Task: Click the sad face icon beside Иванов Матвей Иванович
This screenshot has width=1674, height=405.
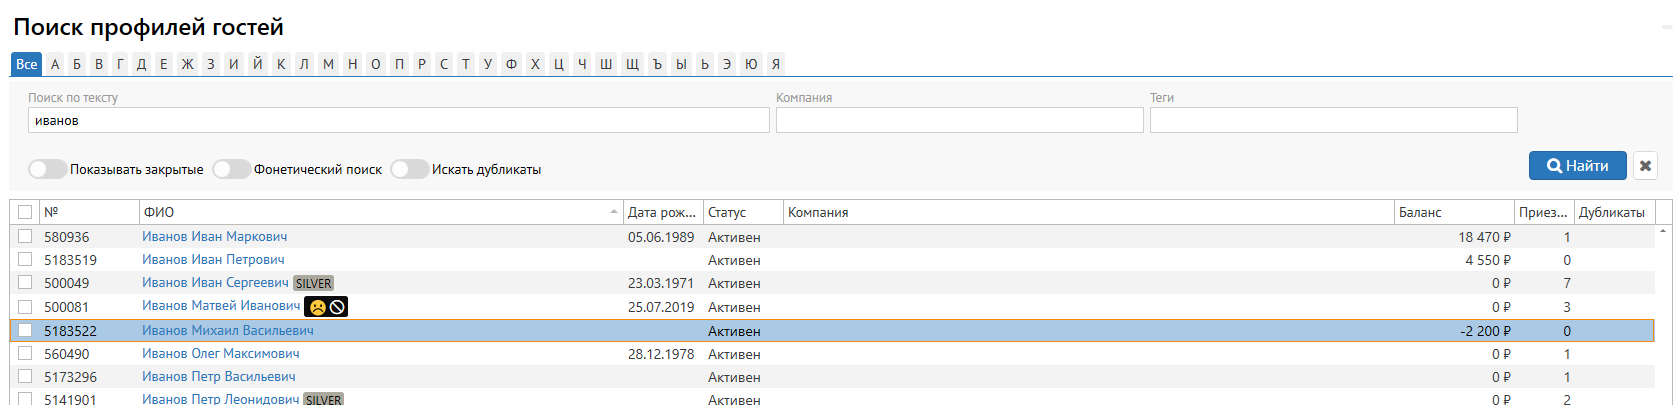Action: pyautogui.click(x=317, y=307)
